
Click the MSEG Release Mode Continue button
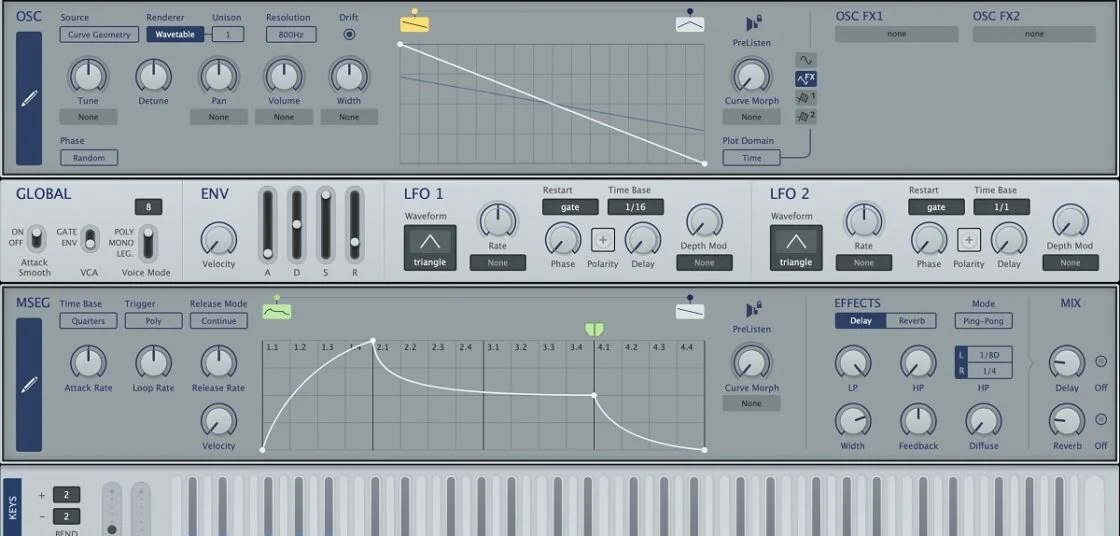(x=218, y=321)
